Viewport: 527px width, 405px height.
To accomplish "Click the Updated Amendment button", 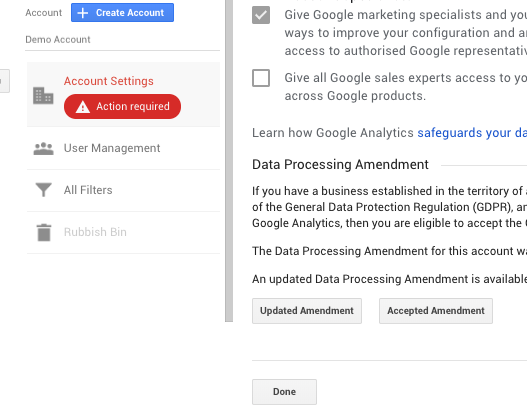I will 307,311.
